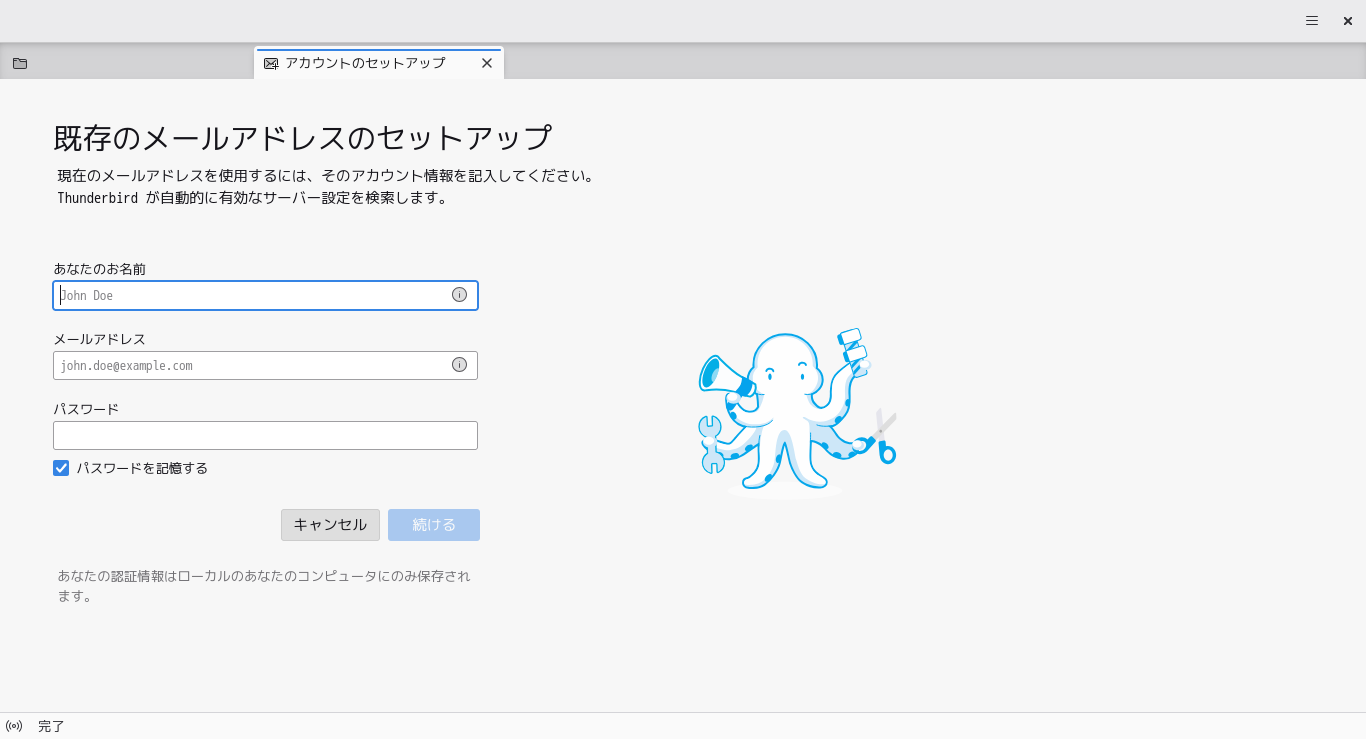Select the アカウントのセットアップ tab
The height and width of the screenshot is (739, 1366).
[379, 63]
